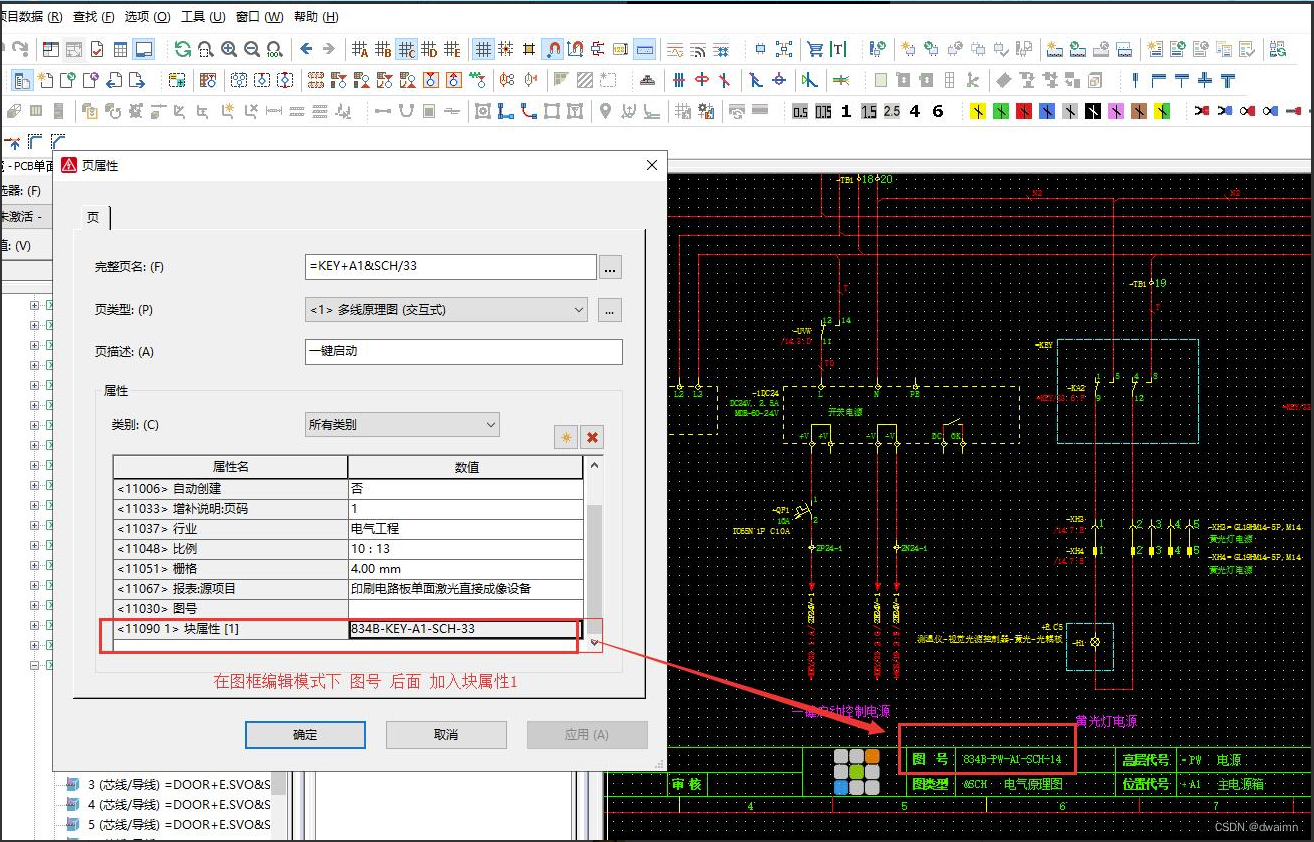Open the 类别 dropdown showing 所有类别
Image resolution: width=1314 pixels, height=842 pixels.
[x=402, y=425]
